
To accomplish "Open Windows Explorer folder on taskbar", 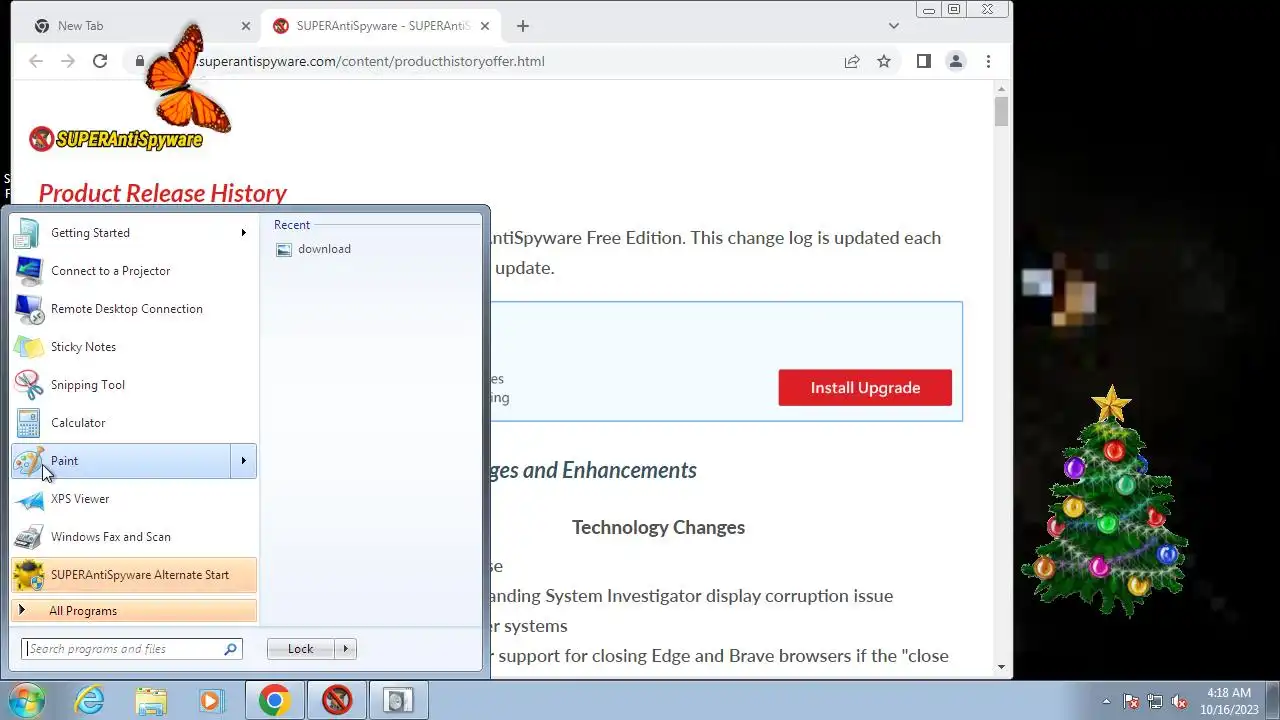I will [151, 700].
